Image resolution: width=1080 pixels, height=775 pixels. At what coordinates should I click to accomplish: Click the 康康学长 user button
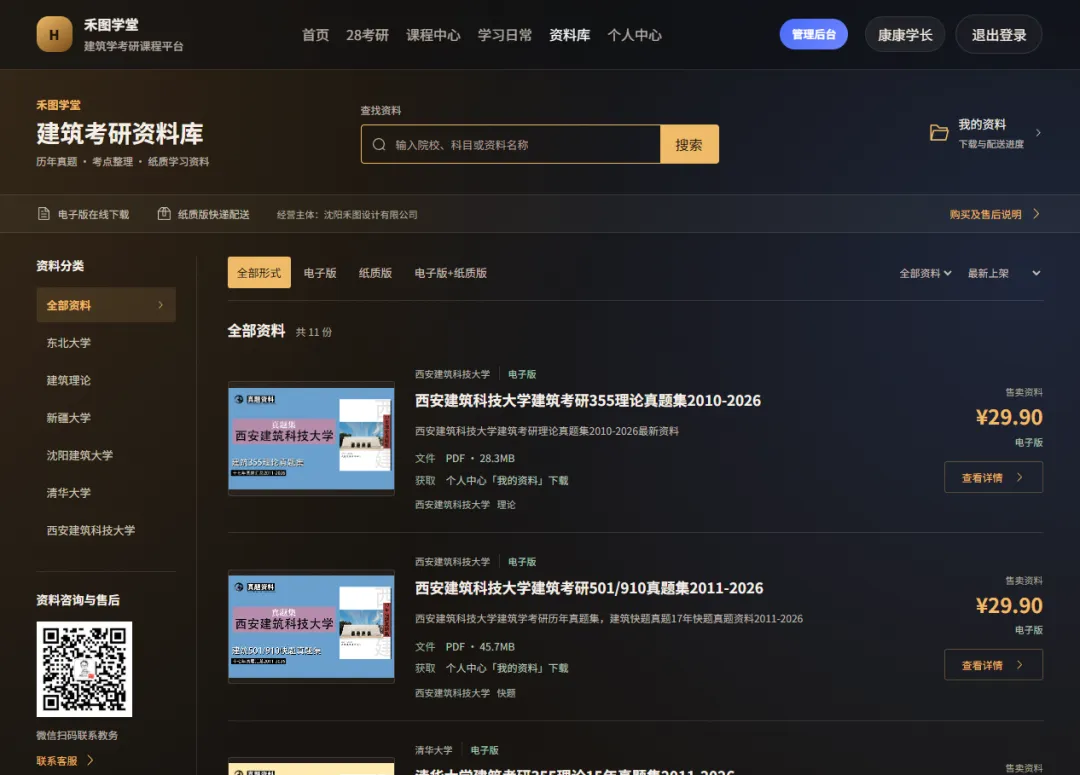tap(905, 35)
